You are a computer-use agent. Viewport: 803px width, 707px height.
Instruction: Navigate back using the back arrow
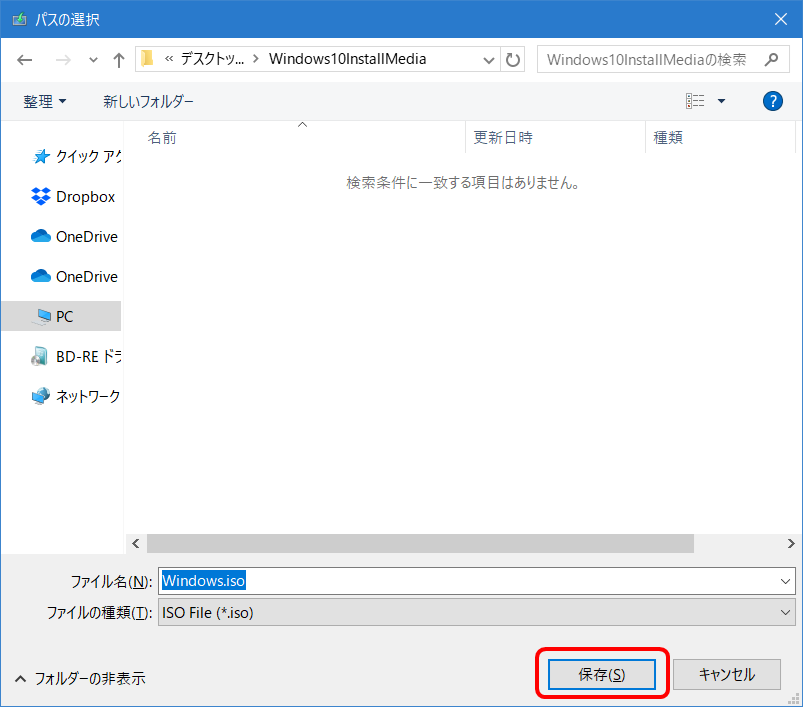[x=24, y=60]
